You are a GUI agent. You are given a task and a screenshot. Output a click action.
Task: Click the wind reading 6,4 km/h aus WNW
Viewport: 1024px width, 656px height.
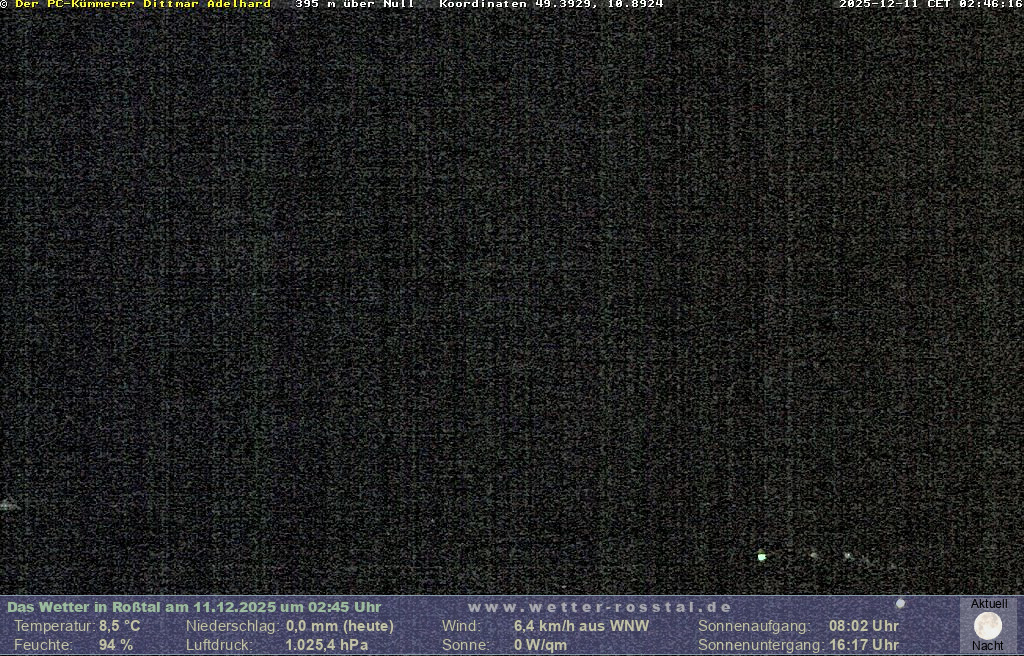click(581, 626)
